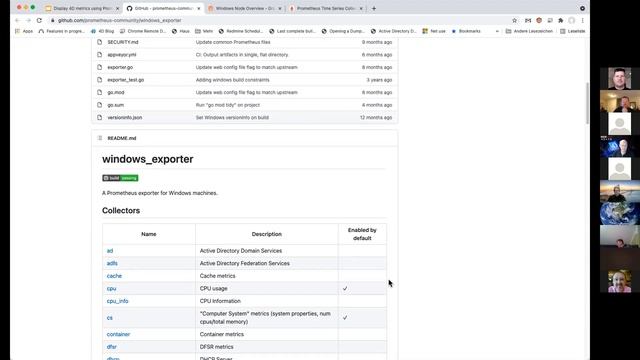Open the Mehr bookmarks folder
The height and width of the screenshot is (360, 640).
(x=204, y=31)
